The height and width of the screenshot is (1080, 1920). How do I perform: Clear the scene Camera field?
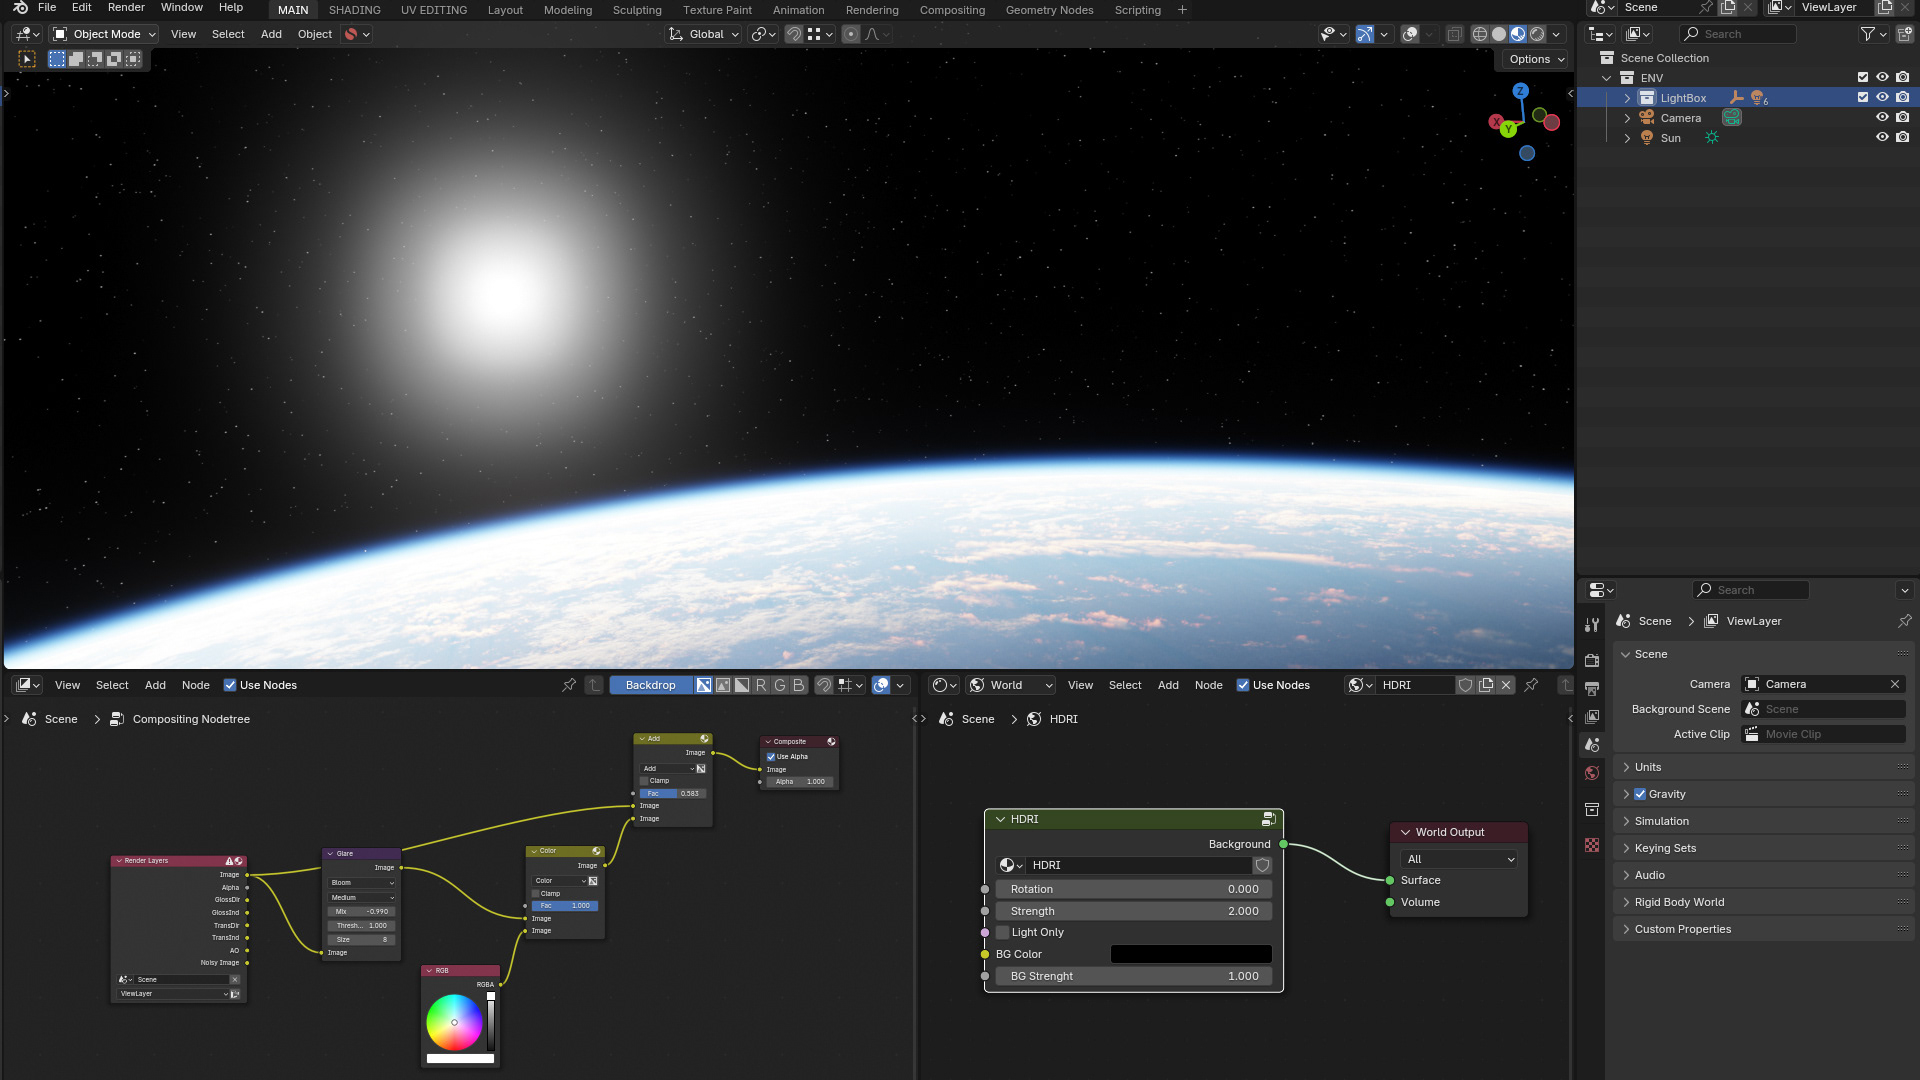click(x=1894, y=684)
